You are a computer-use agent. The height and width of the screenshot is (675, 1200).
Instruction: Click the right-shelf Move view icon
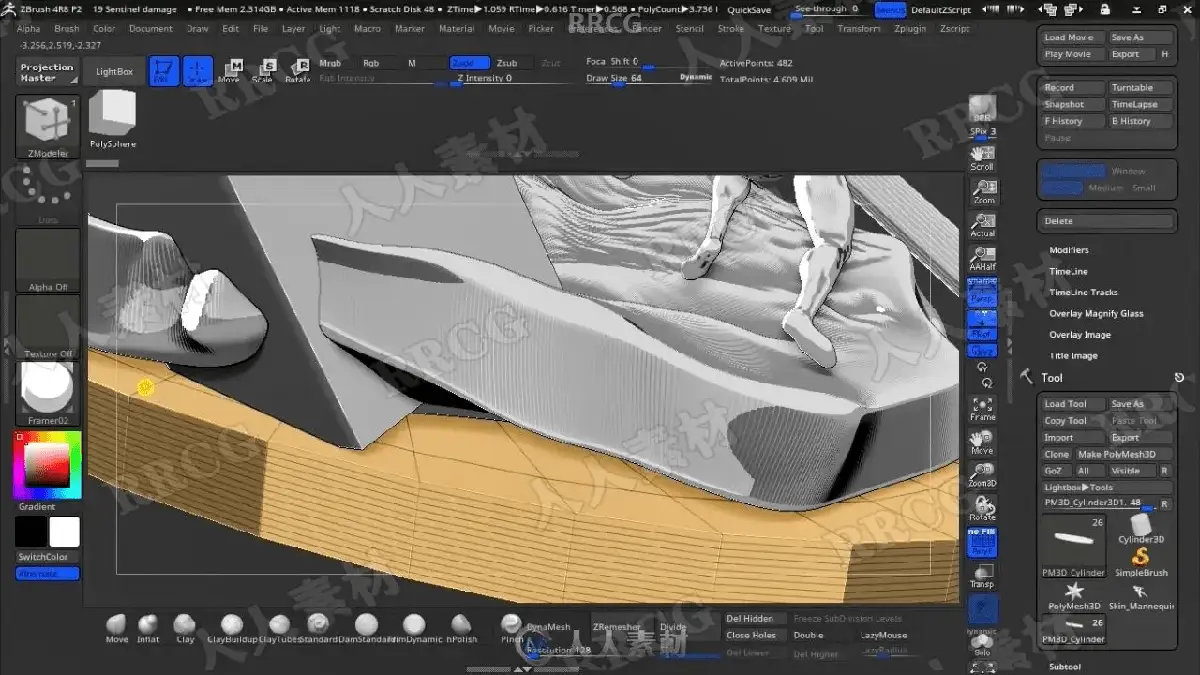[x=982, y=441]
